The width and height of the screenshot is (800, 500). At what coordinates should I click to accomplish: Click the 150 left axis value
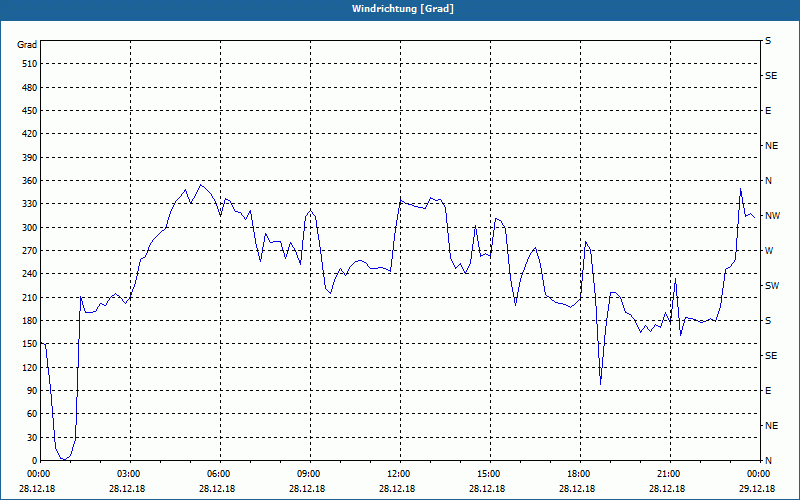30,344
